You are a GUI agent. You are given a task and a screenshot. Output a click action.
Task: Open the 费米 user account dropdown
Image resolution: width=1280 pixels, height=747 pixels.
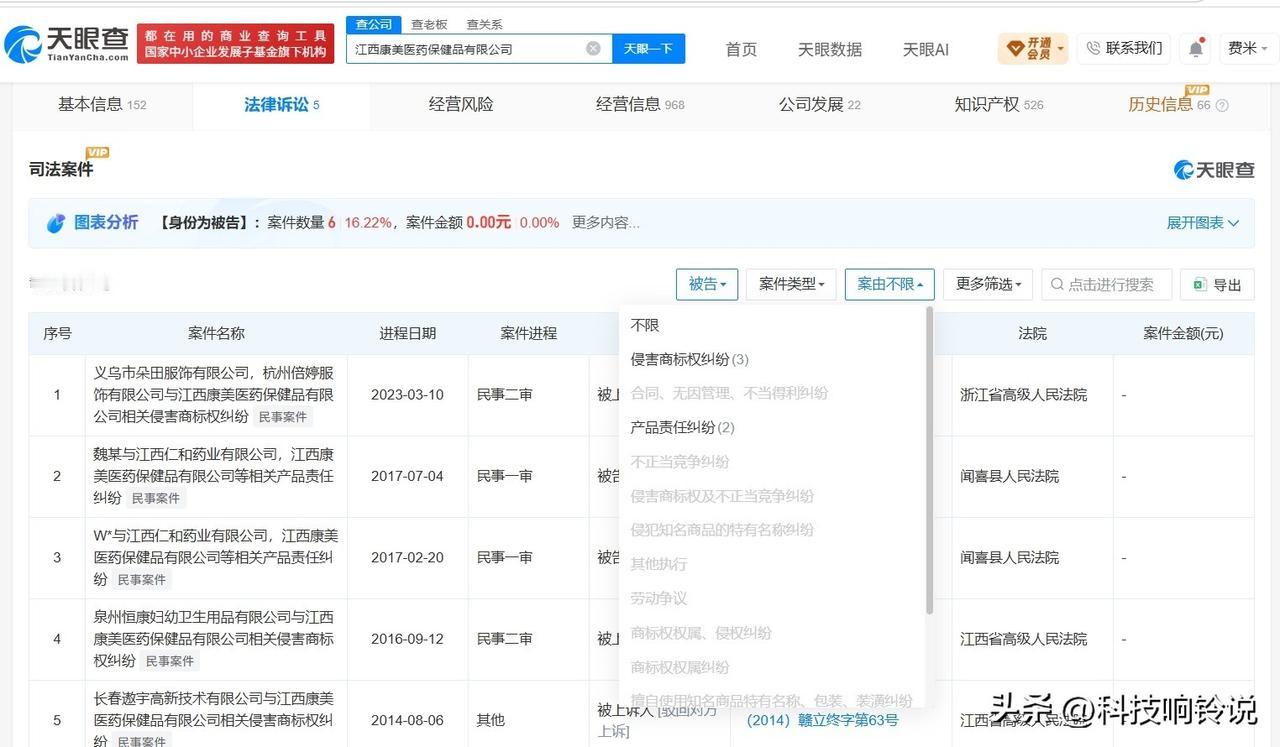point(1248,48)
